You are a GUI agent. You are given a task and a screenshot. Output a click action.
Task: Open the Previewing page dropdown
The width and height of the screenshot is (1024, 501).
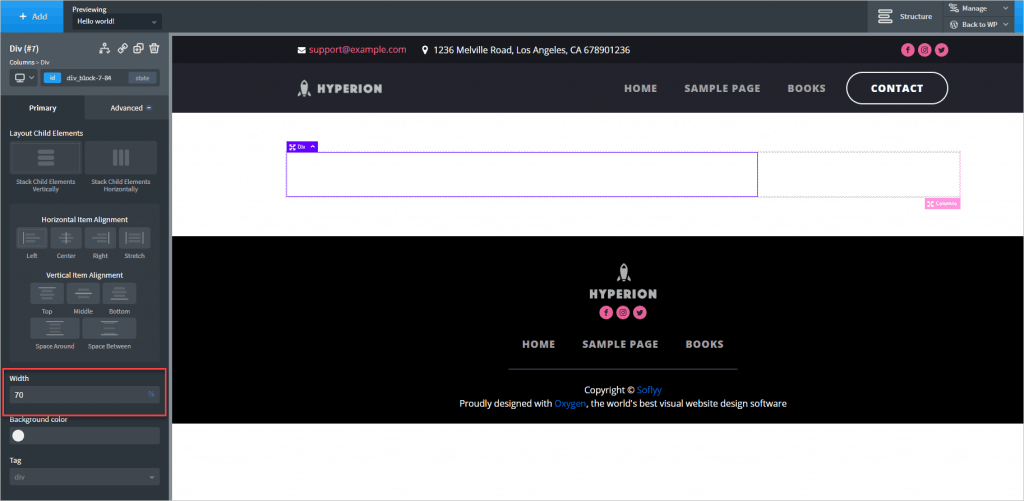[x=117, y=21]
